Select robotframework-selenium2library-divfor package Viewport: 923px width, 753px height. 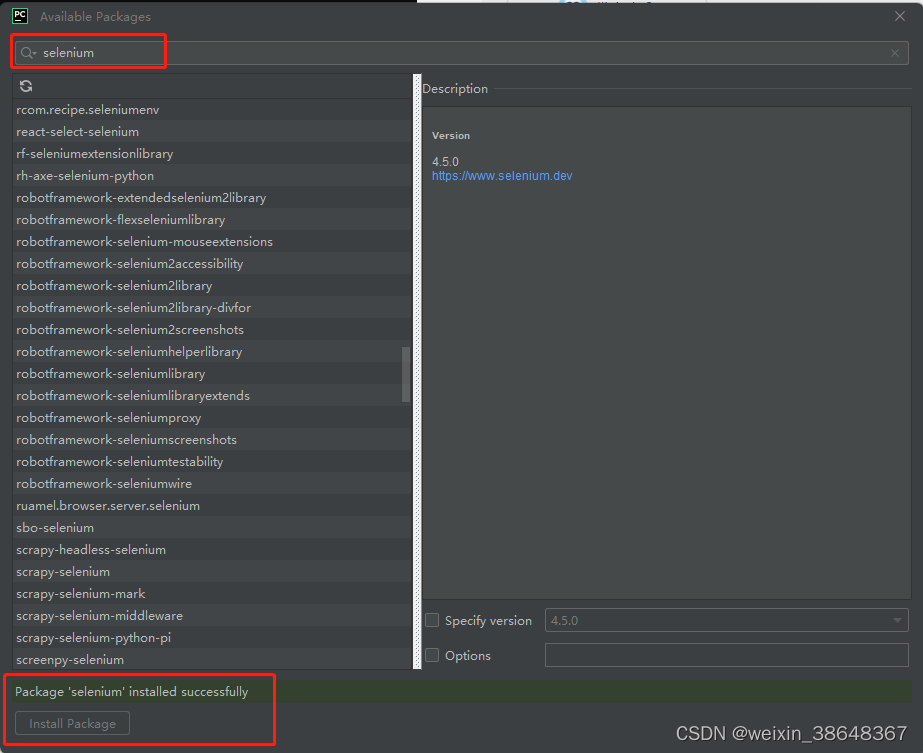pos(212,308)
